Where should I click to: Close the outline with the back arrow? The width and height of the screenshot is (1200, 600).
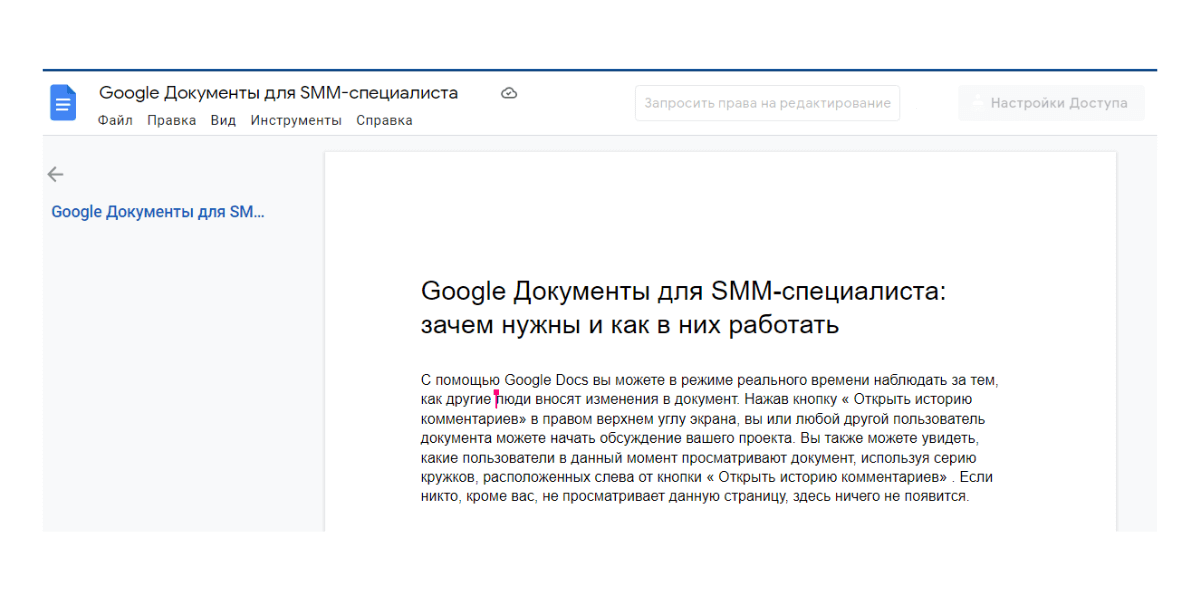55,174
